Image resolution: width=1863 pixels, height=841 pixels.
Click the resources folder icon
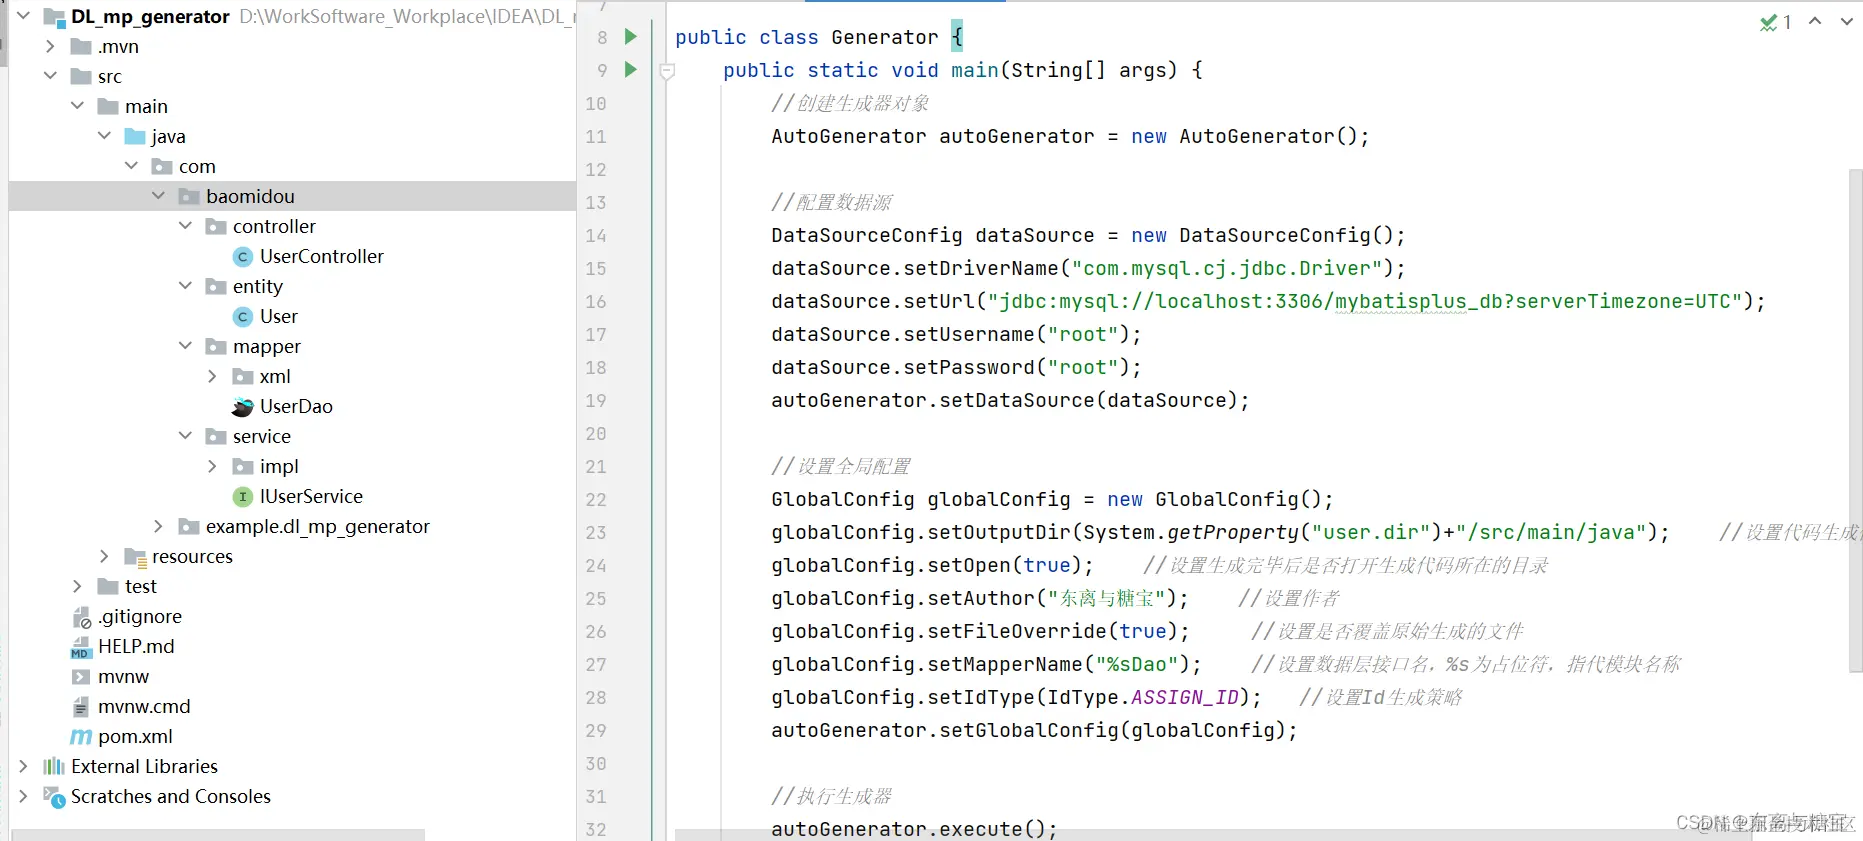point(135,557)
